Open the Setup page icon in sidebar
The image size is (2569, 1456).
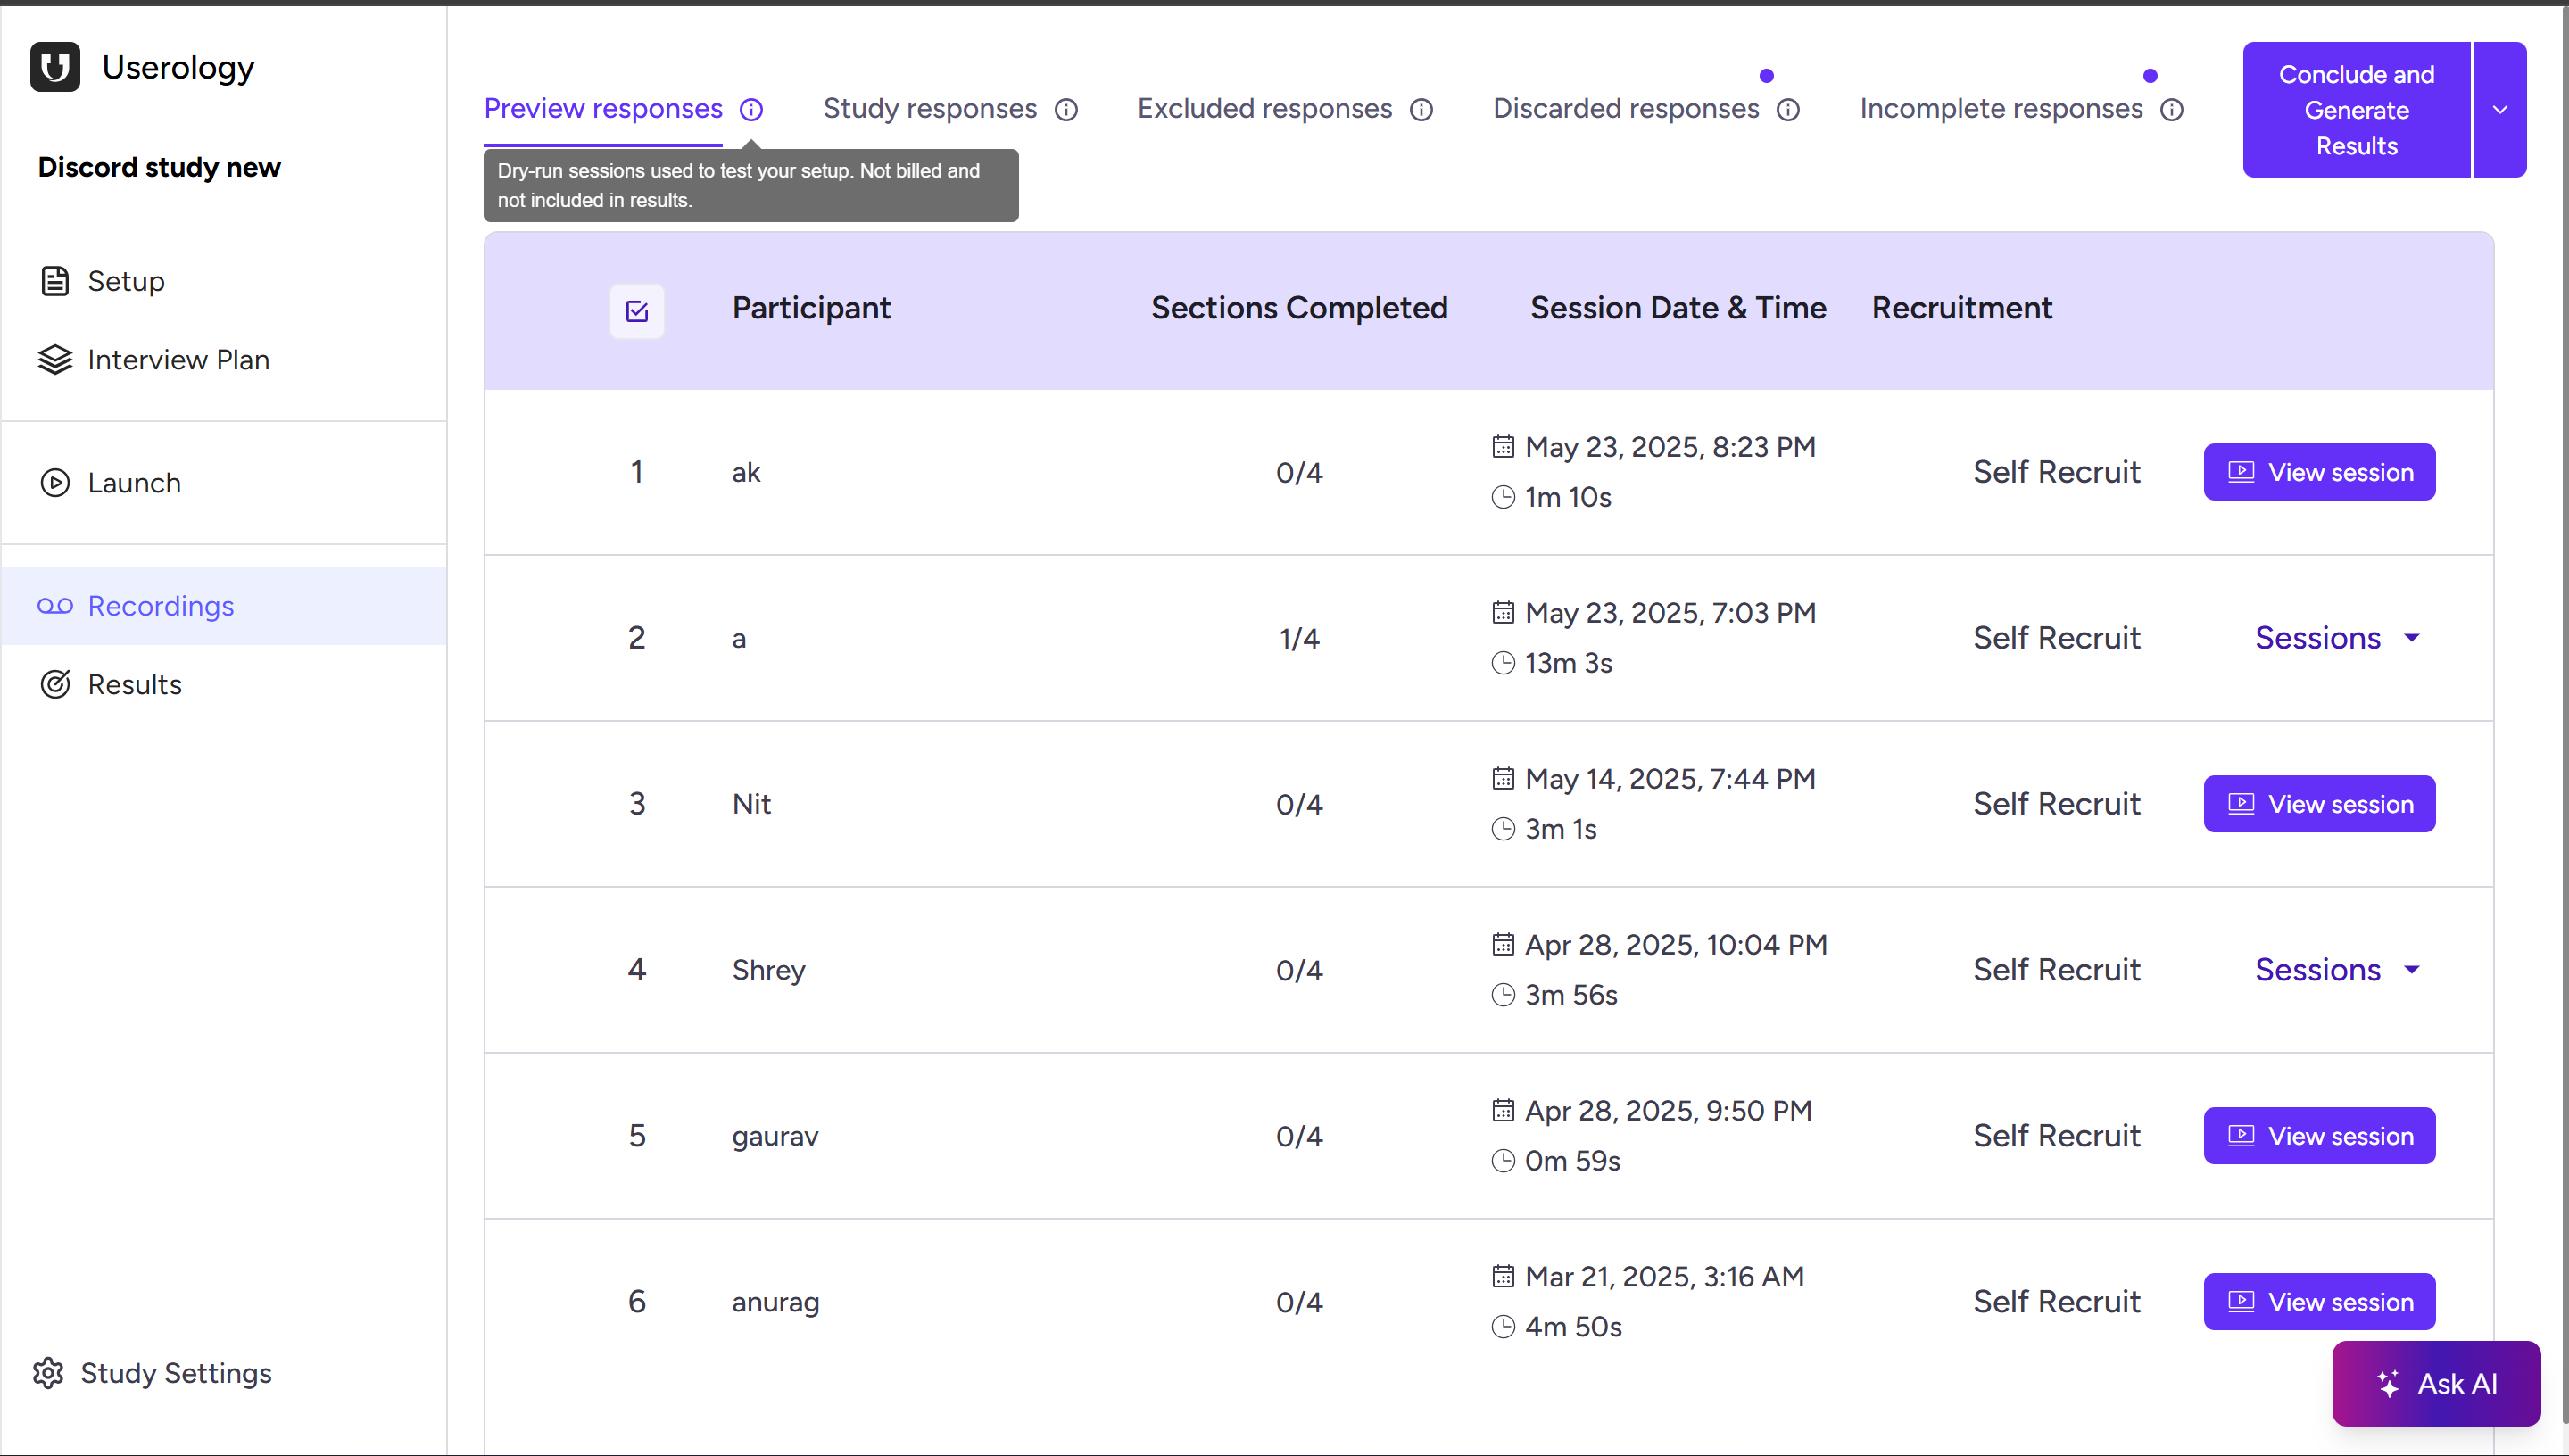55,281
